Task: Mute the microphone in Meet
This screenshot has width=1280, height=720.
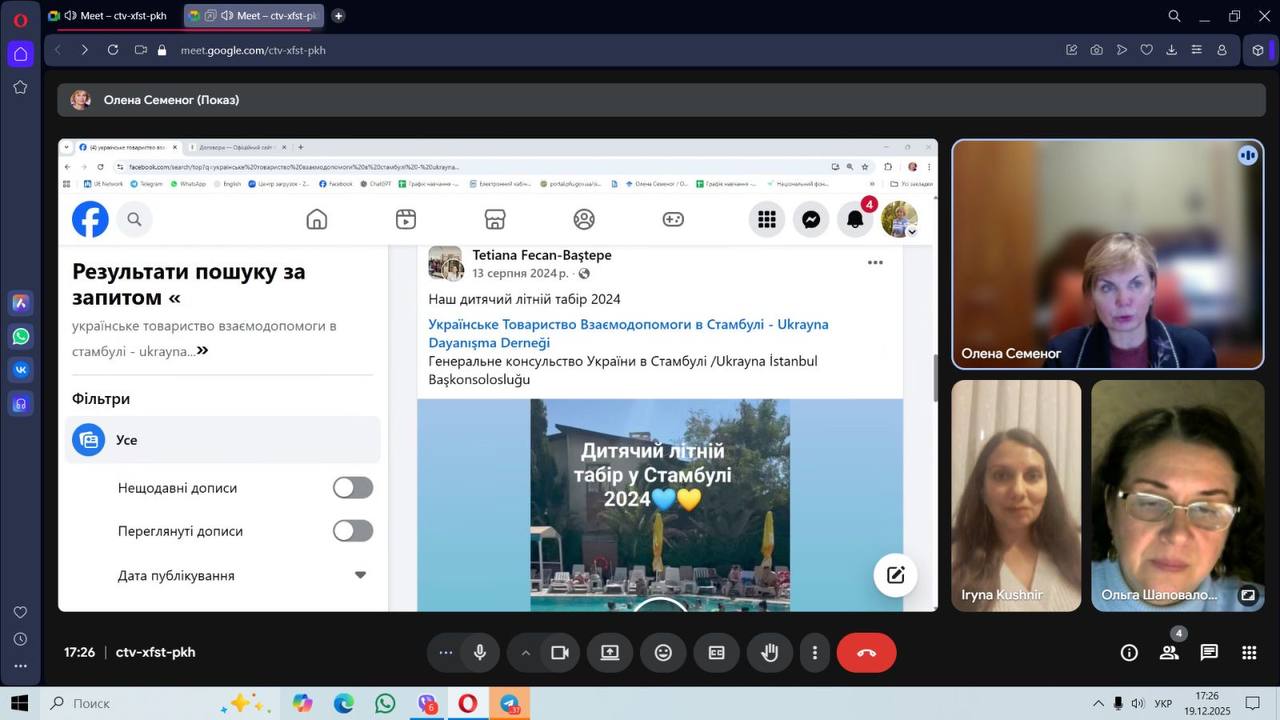Action: coord(480,653)
